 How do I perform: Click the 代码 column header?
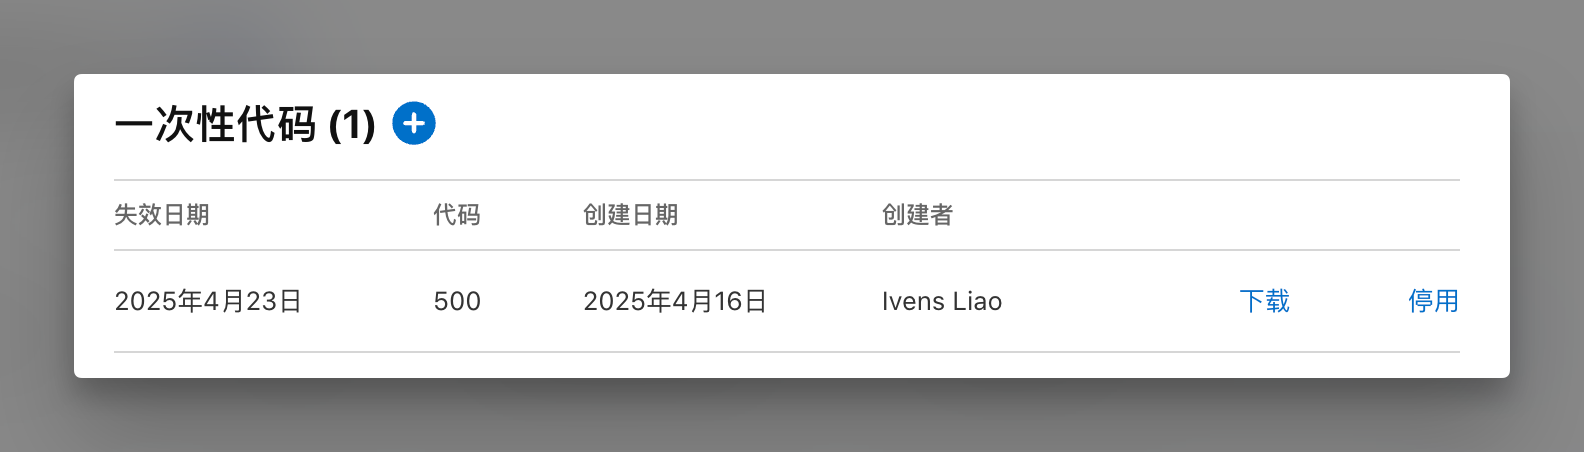(x=457, y=215)
